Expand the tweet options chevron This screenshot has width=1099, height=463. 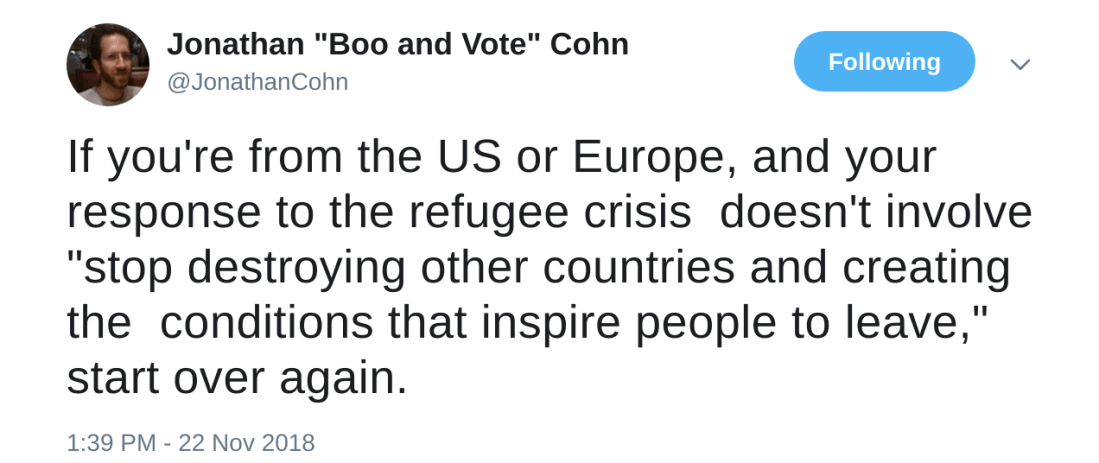(x=1019, y=64)
